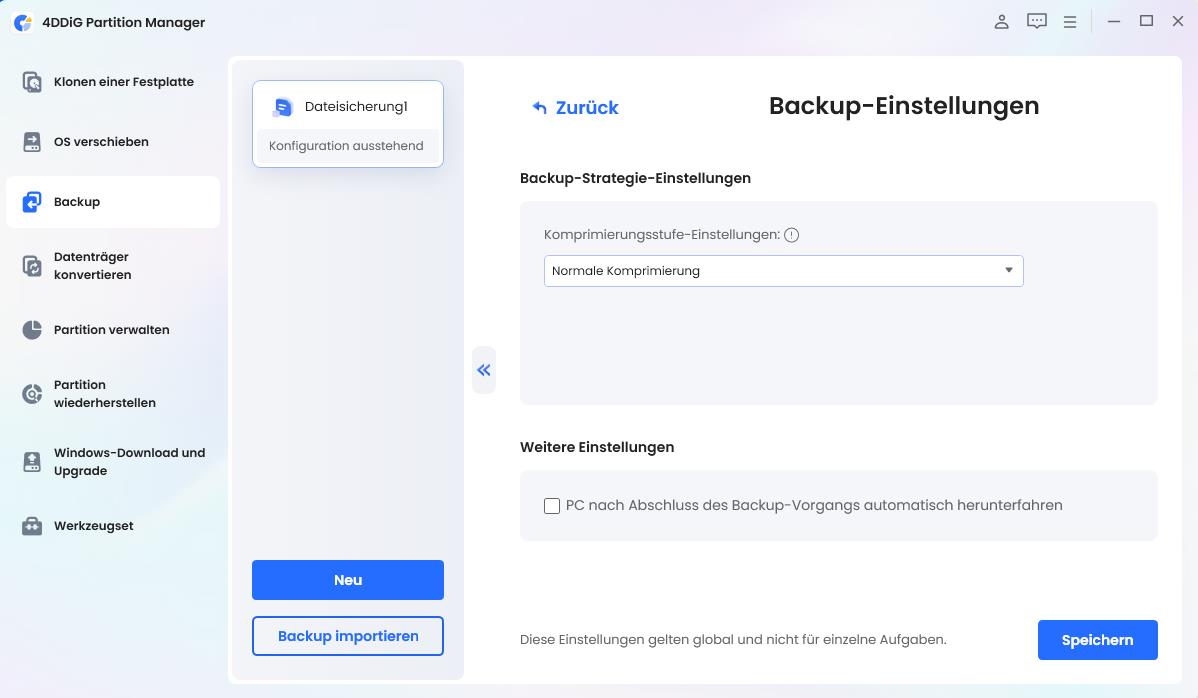The height and width of the screenshot is (698, 1198).
Task: Enable automatic PC shutdown after backup completion
Action: (551, 506)
